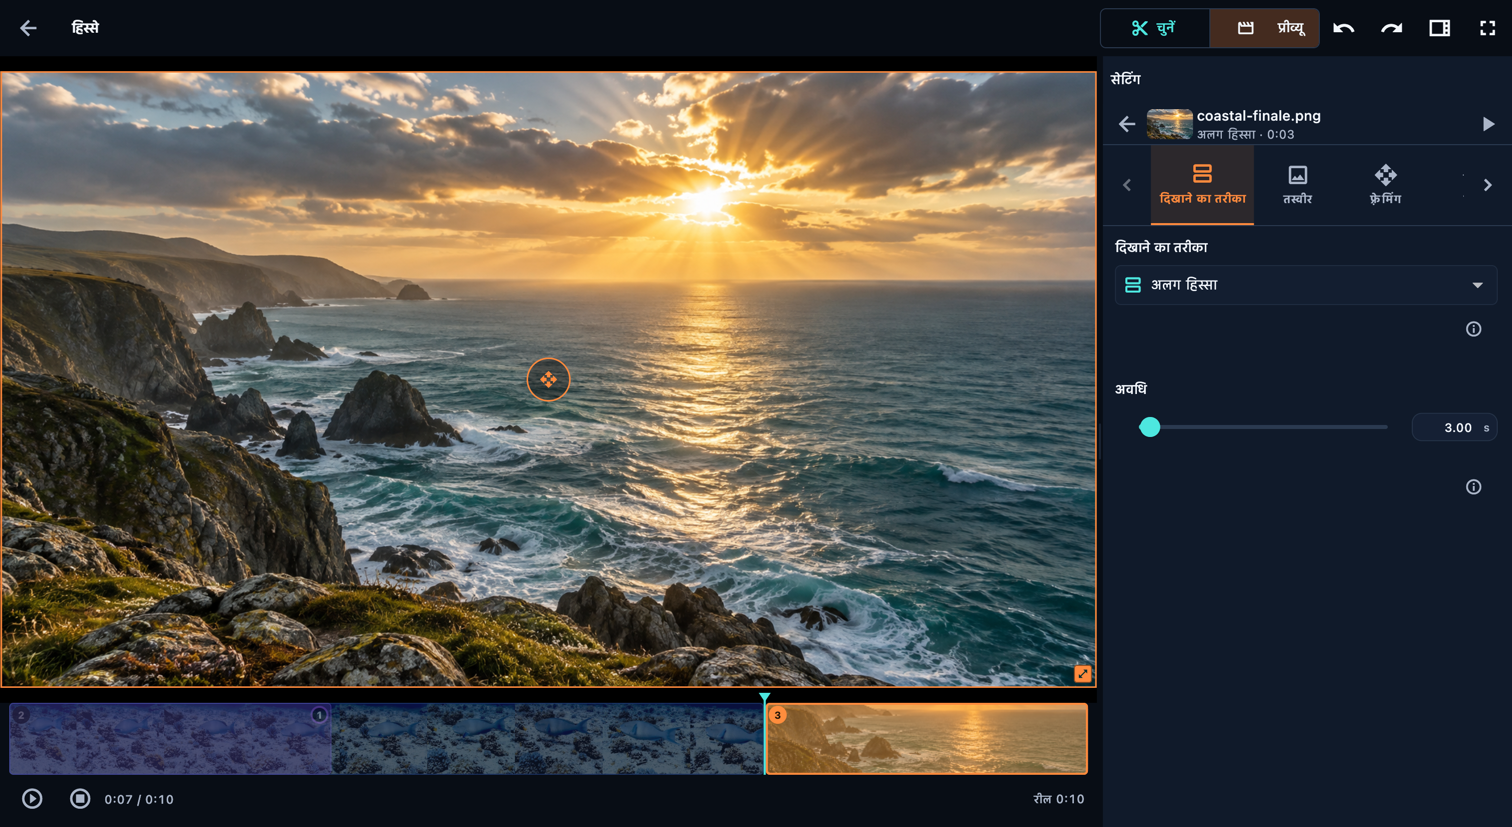Click the move handle at image center
Viewport: 1512px width, 827px height.
(548, 380)
